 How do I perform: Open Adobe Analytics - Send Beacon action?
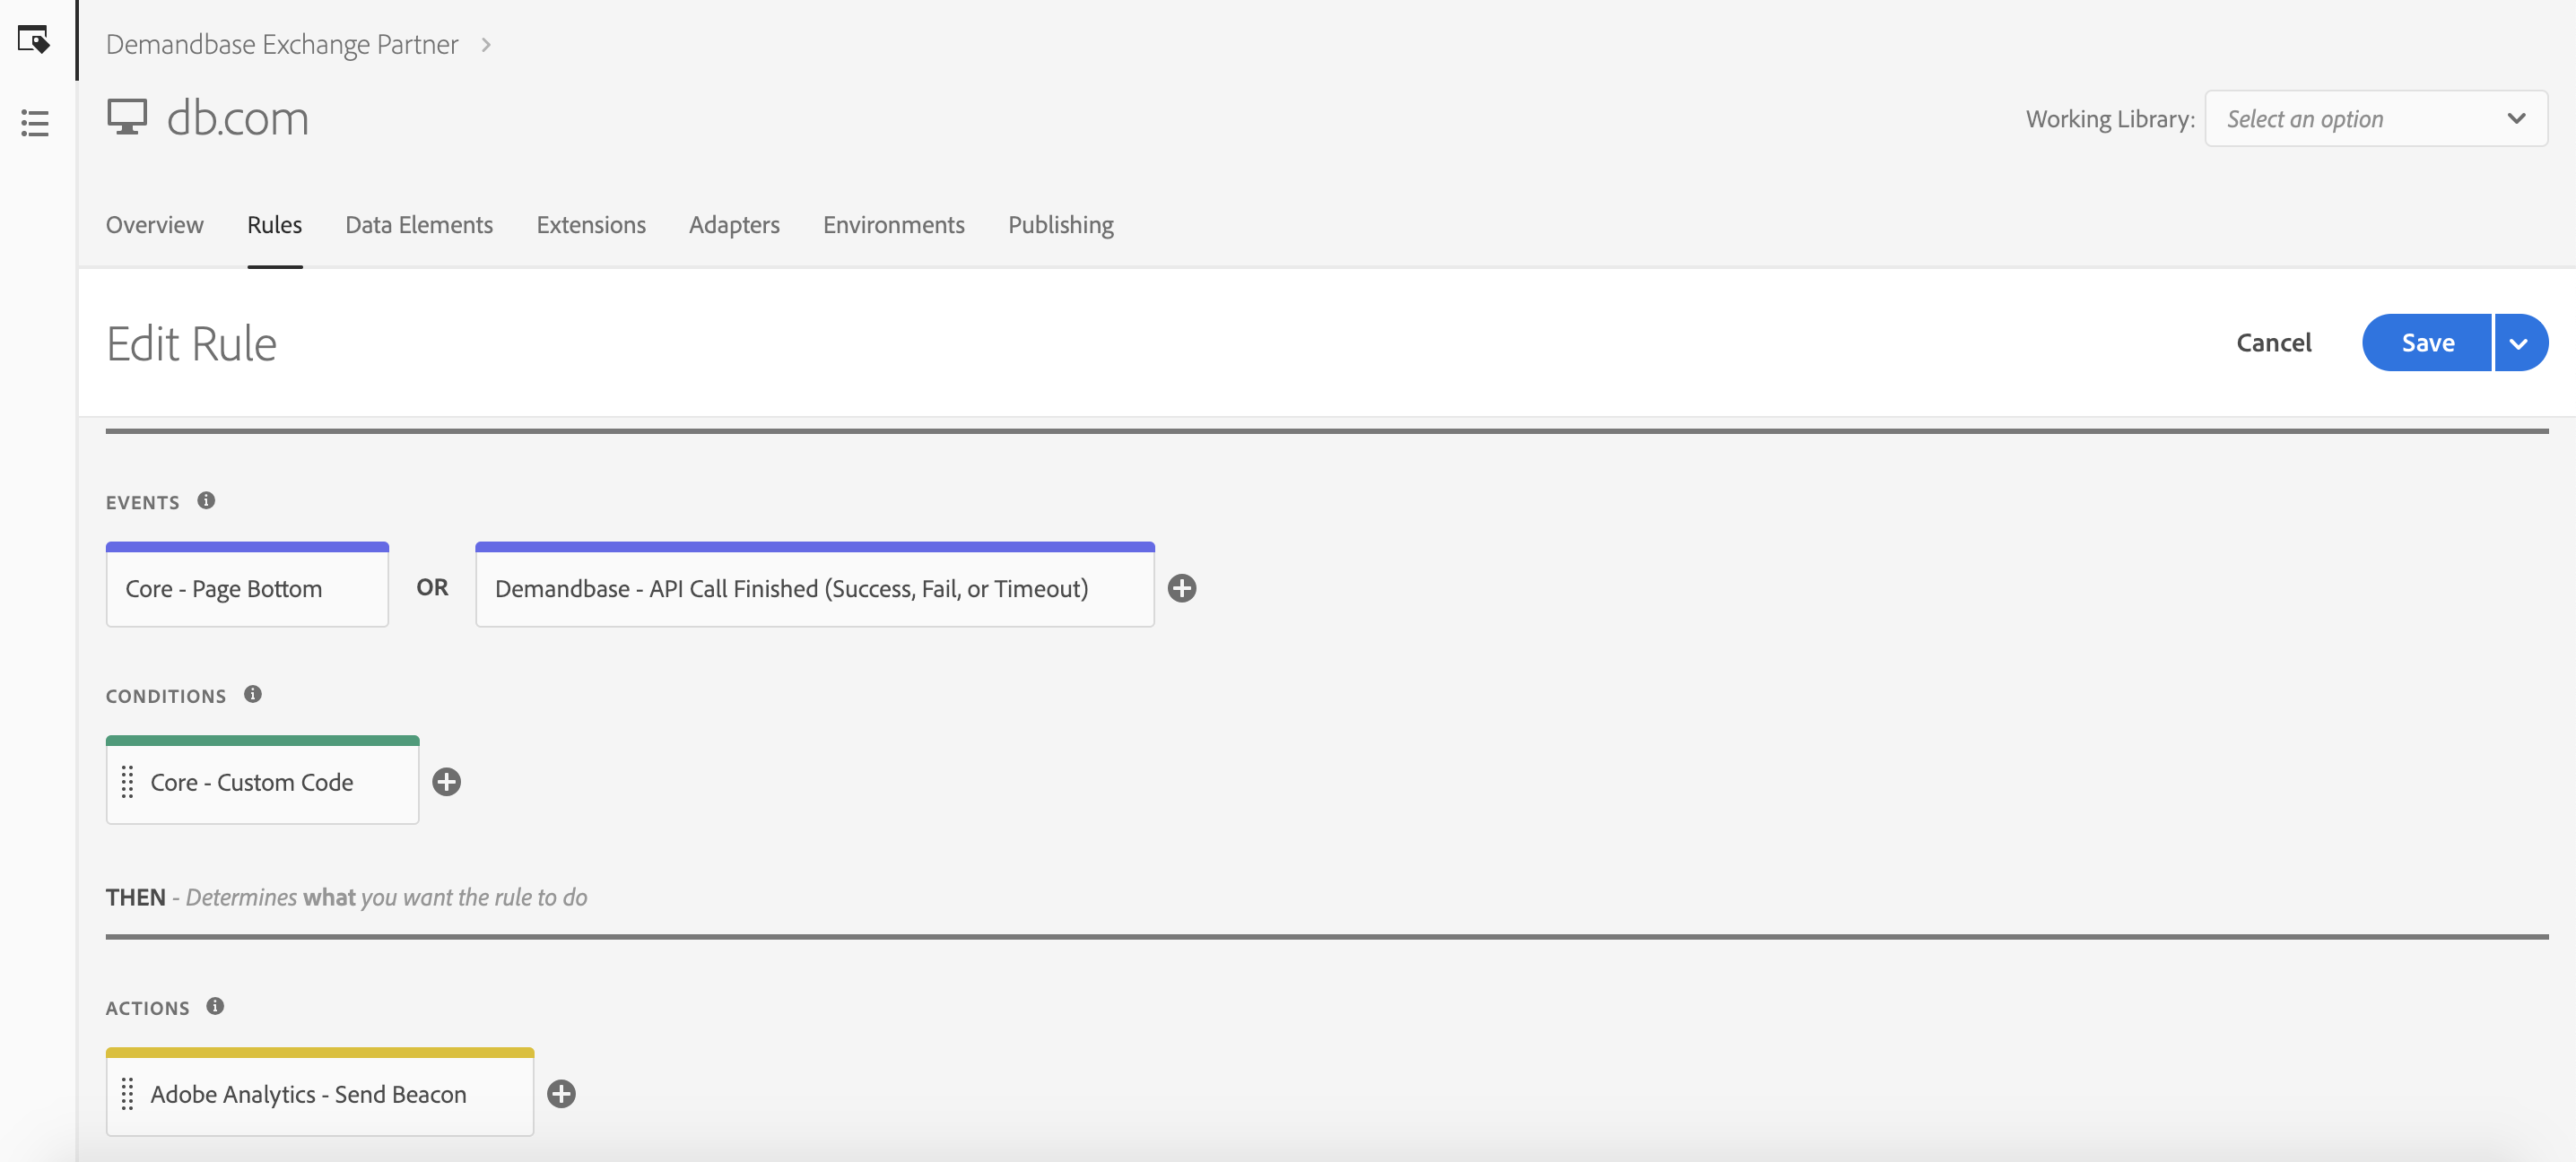[x=320, y=1092]
